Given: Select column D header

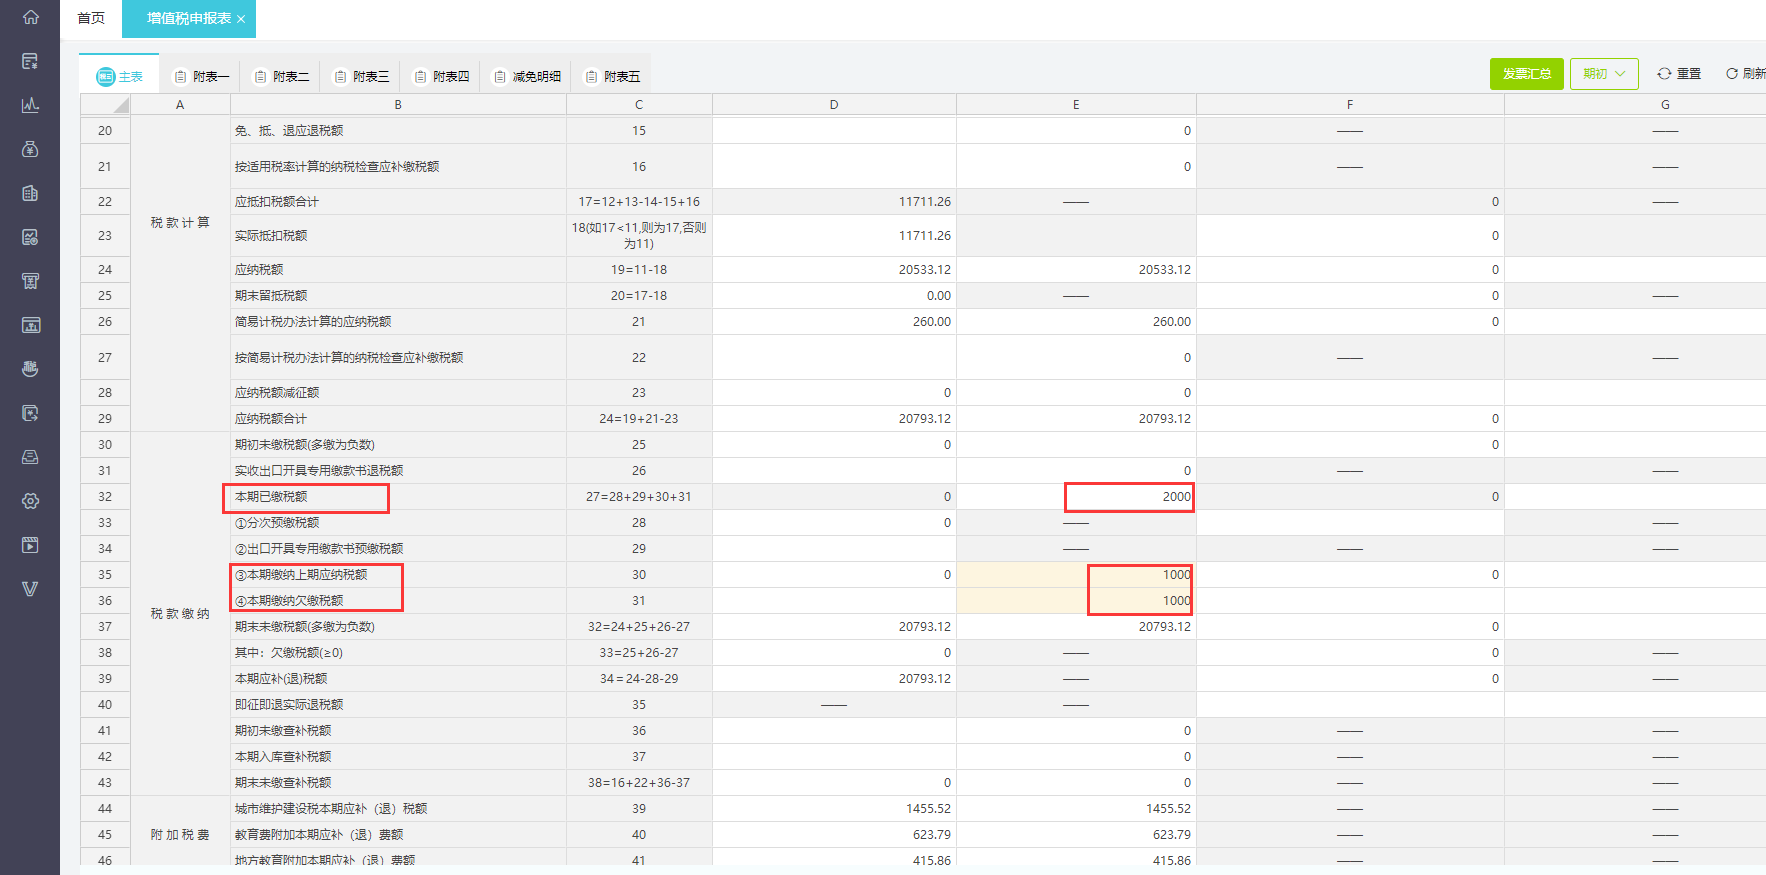Looking at the screenshot, I should click(x=834, y=105).
